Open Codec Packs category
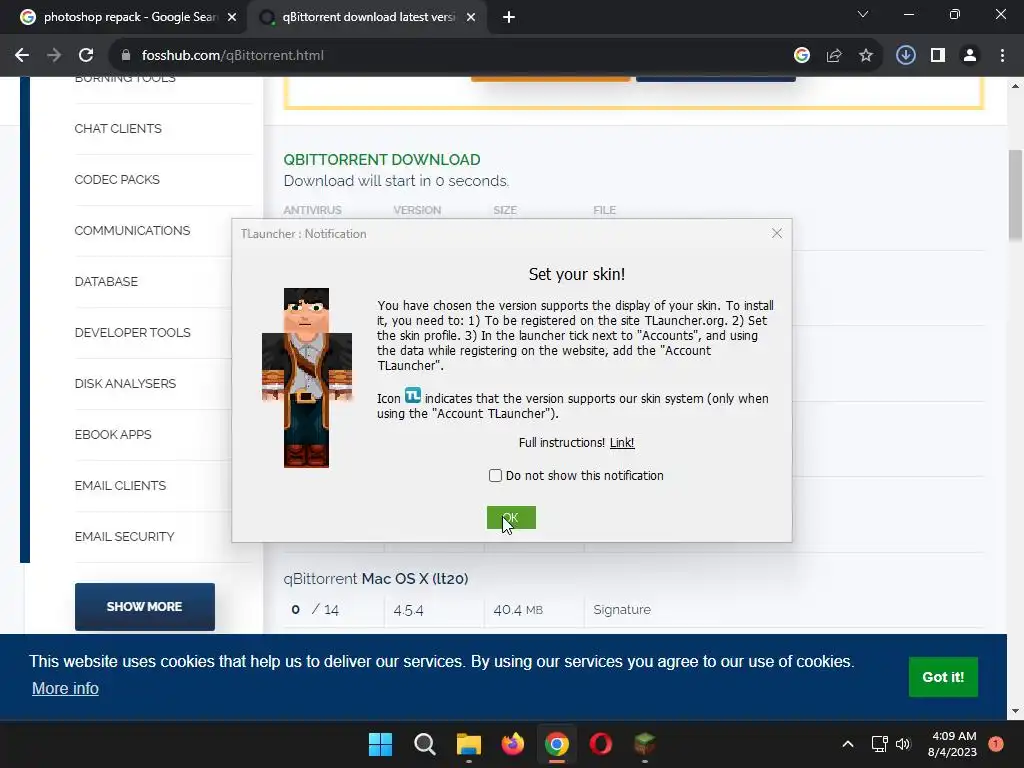 [117, 180]
